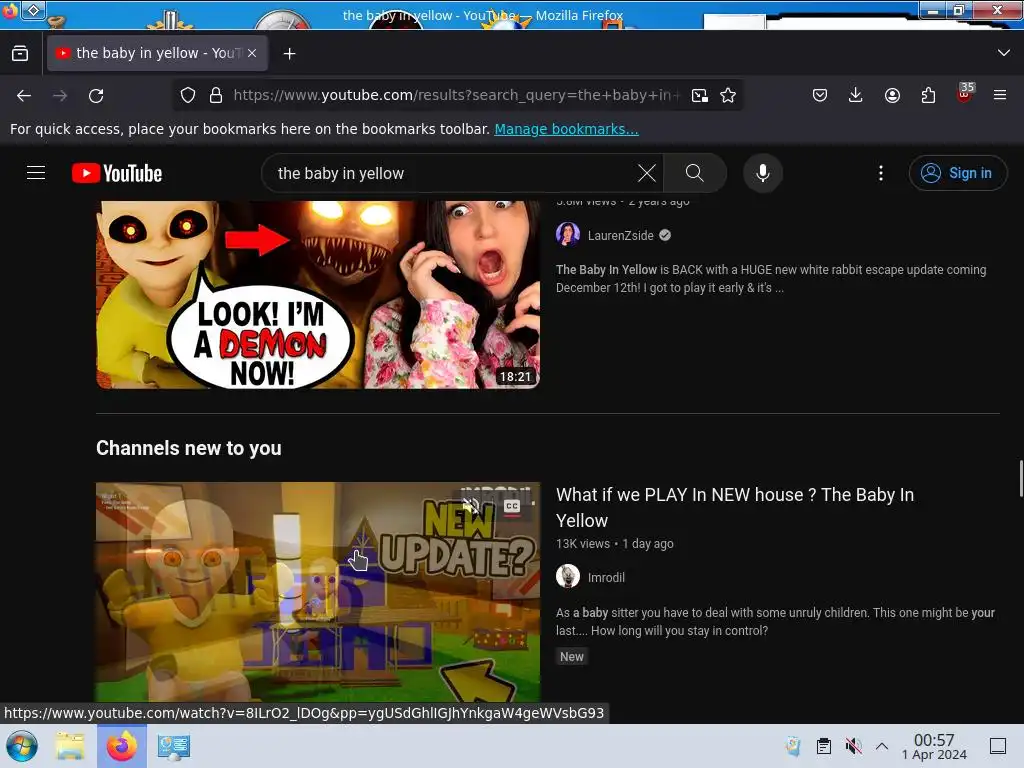This screenshot has height=768, width=1024.
Task: Open picture-in-picture icon in address bar
Action: click(x=699, y=96)
